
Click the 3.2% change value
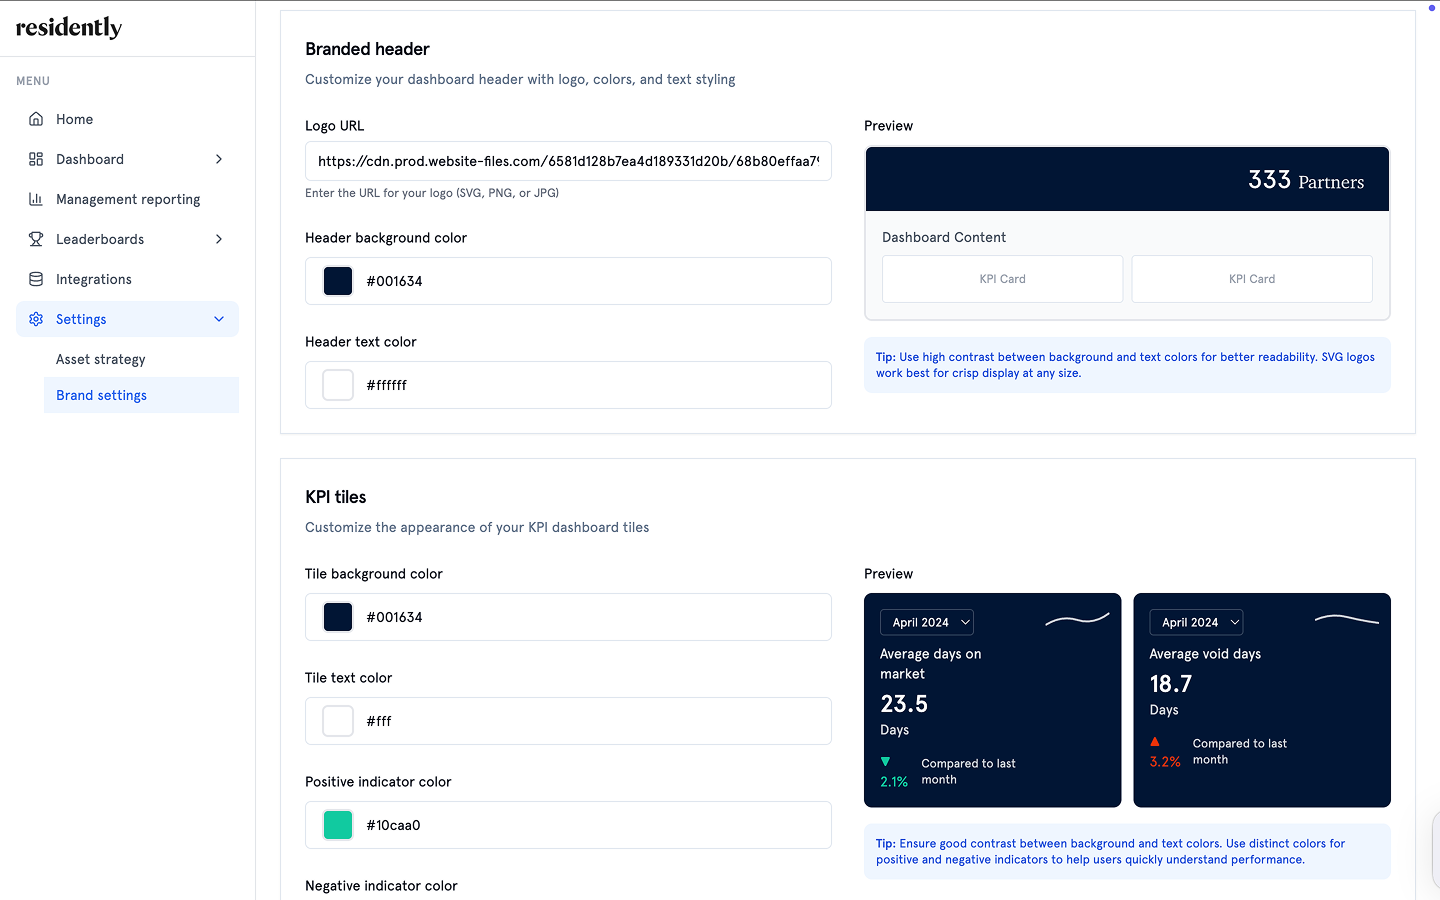coord(1165,762)
